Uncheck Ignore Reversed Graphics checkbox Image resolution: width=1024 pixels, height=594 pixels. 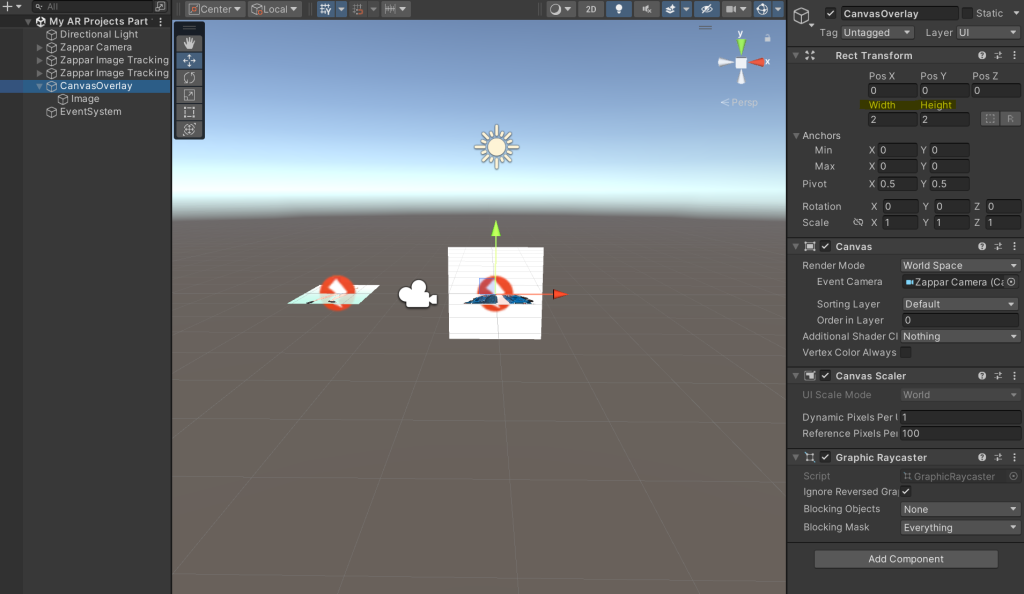[x=906, y=492]
